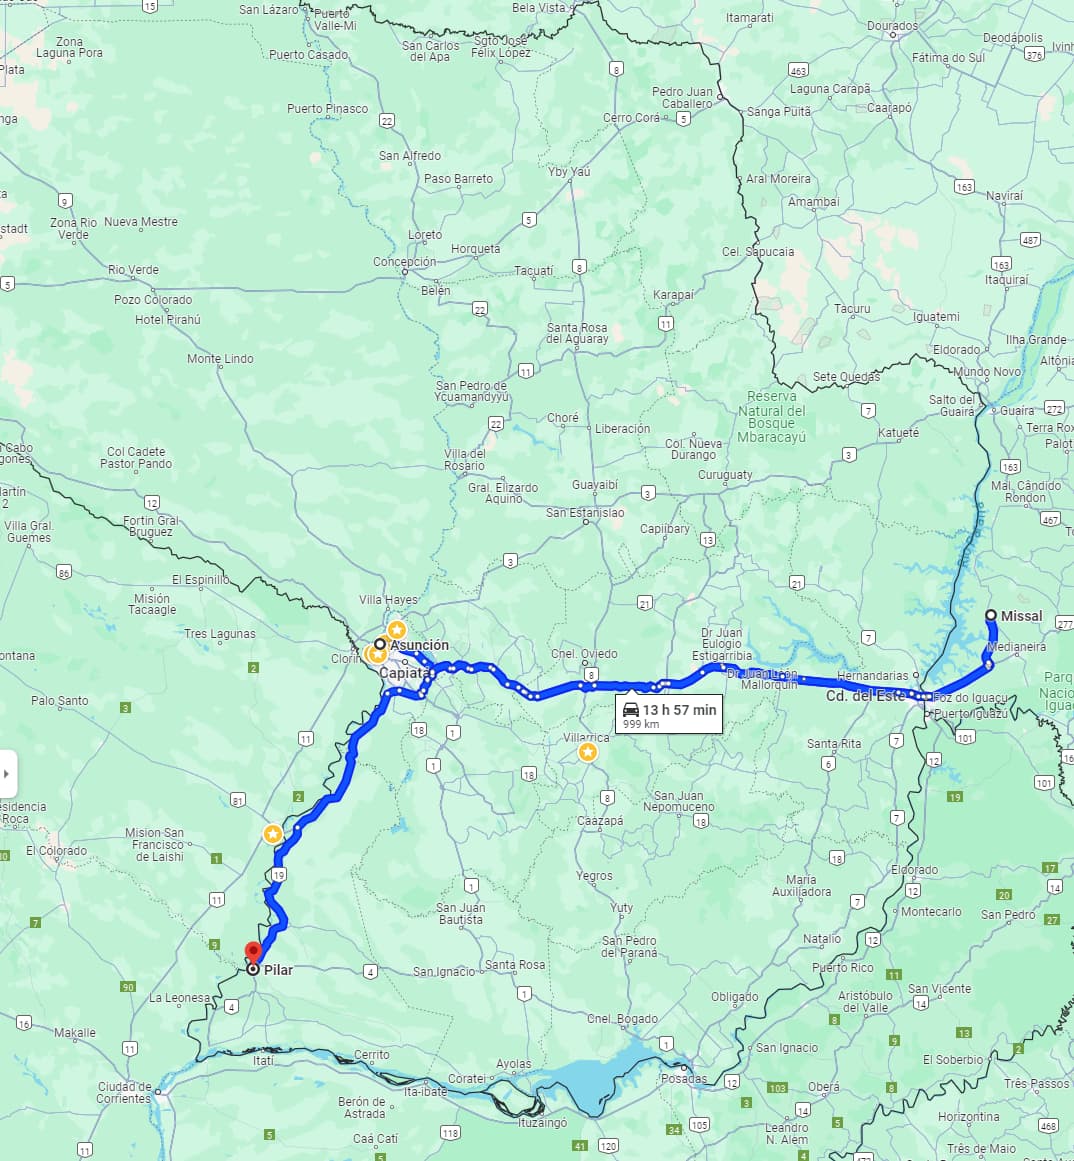This screenshot has height=1161, width=1074.
Task: Click the Capiatá city label
Action: pos(404,673)
